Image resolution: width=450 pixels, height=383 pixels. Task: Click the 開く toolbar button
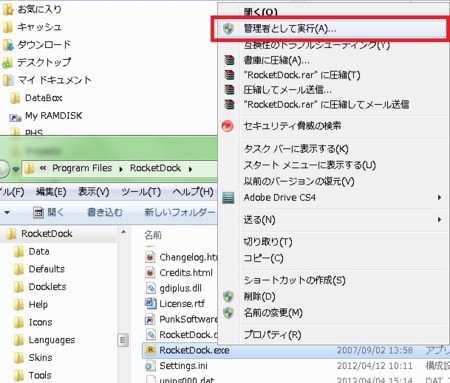tap(48, 212)
